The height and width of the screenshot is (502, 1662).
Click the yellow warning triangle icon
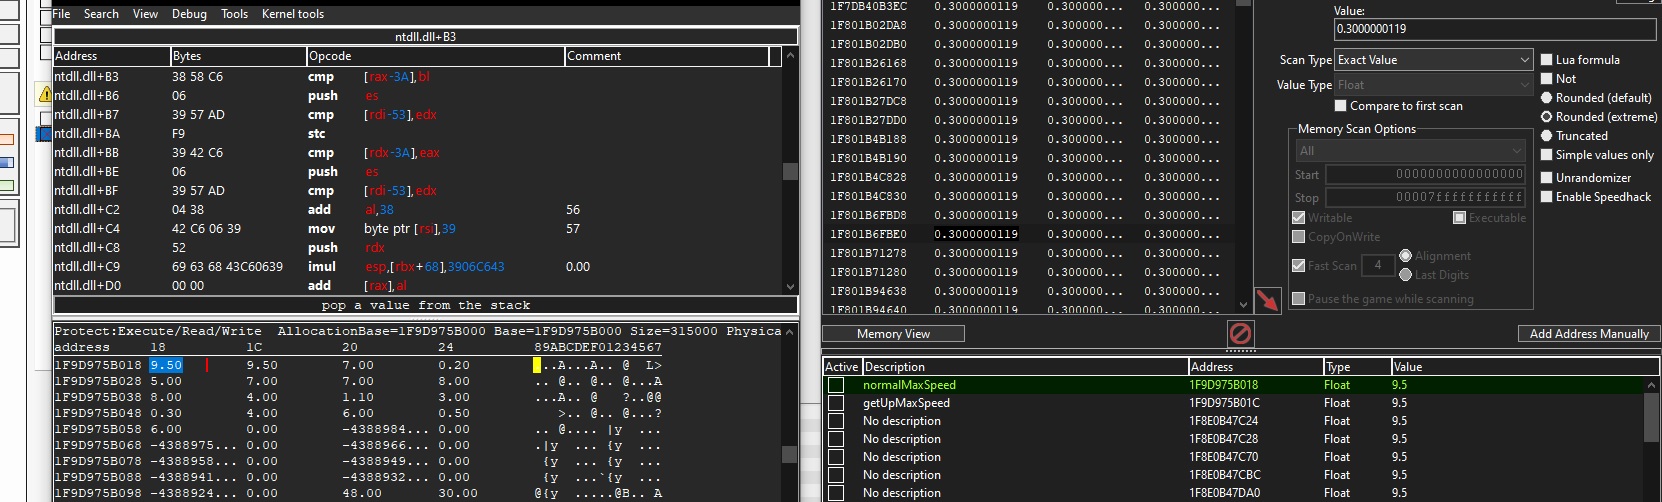[45, 95]
